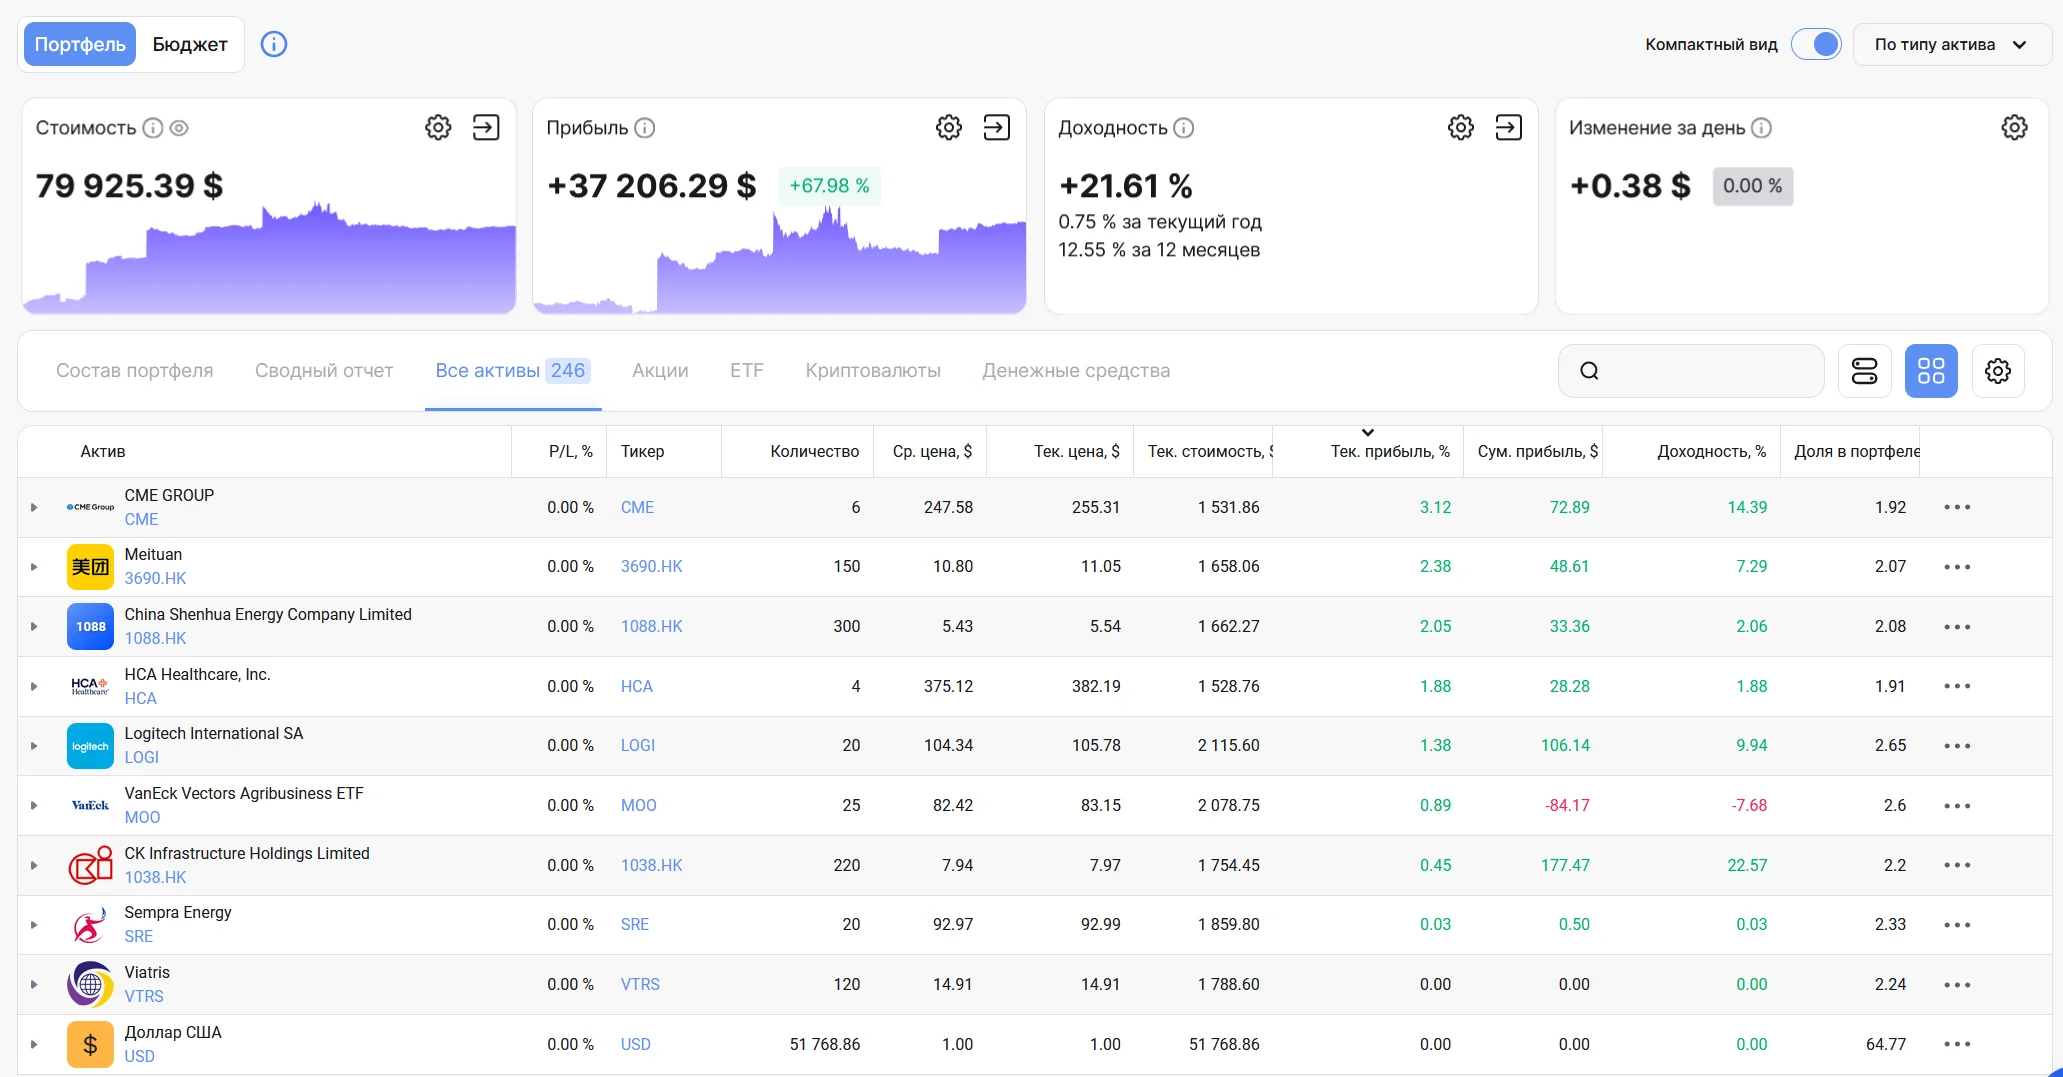Click the expand arrow icon in Прибыль card
Screen dimensions: 2063x1077
click(997, 128)
